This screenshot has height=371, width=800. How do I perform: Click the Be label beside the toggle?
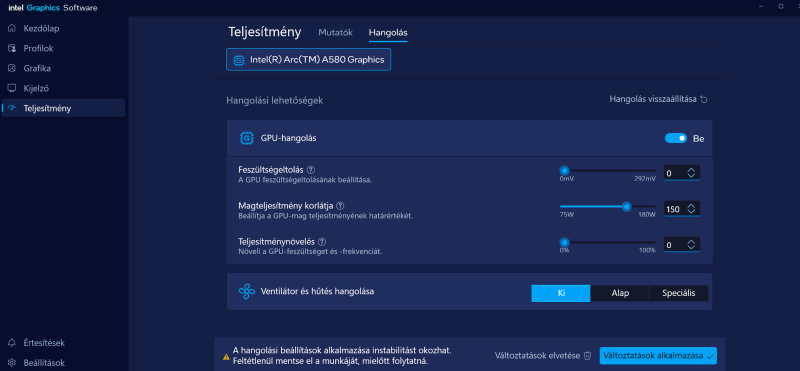tap(698, 138)
